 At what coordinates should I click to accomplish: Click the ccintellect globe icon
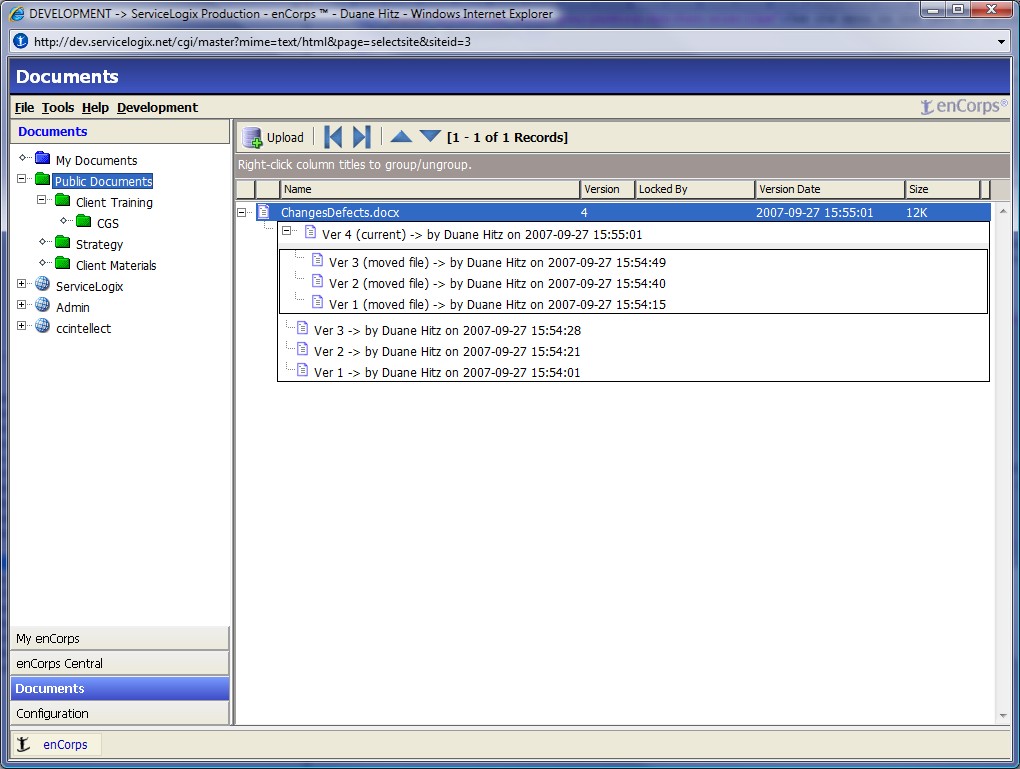[42, 325]
